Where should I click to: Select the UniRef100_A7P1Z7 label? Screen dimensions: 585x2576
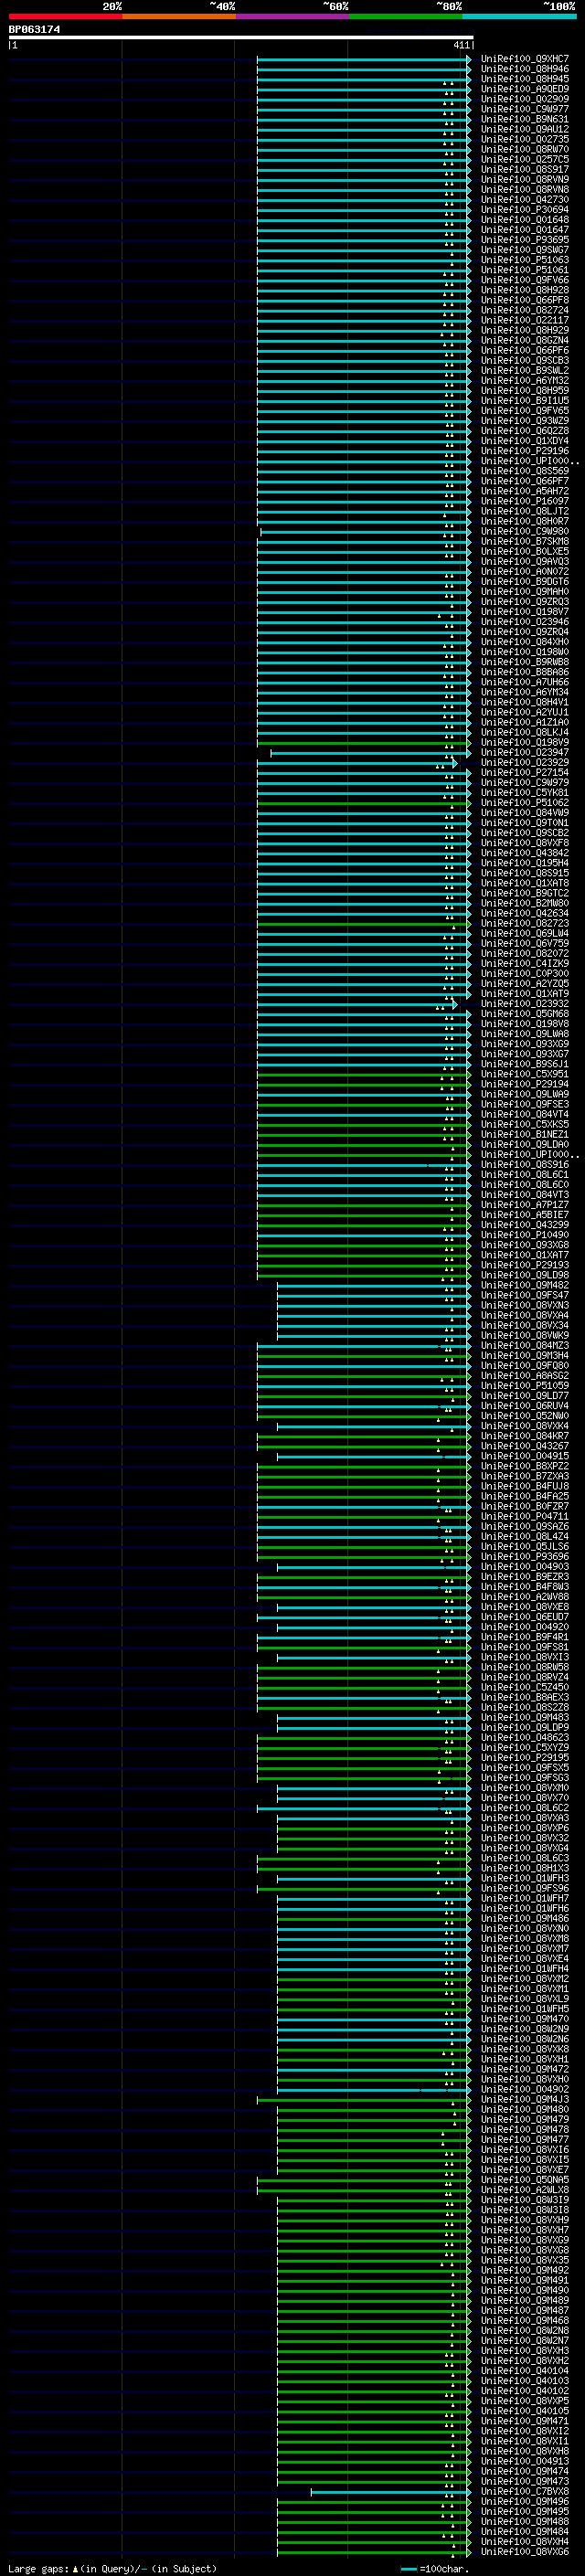pos(525,1205)
